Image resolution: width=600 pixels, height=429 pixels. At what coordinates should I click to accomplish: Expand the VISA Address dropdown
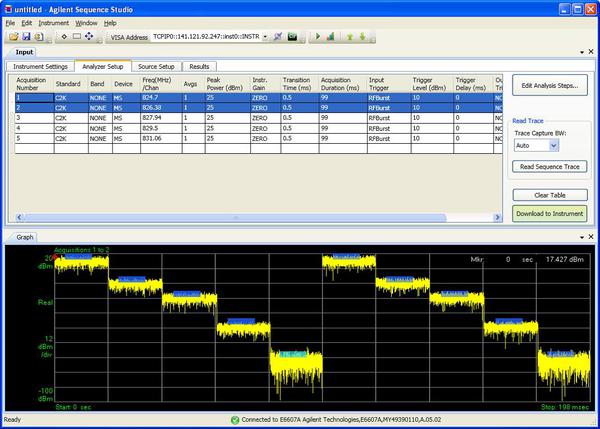264,37
